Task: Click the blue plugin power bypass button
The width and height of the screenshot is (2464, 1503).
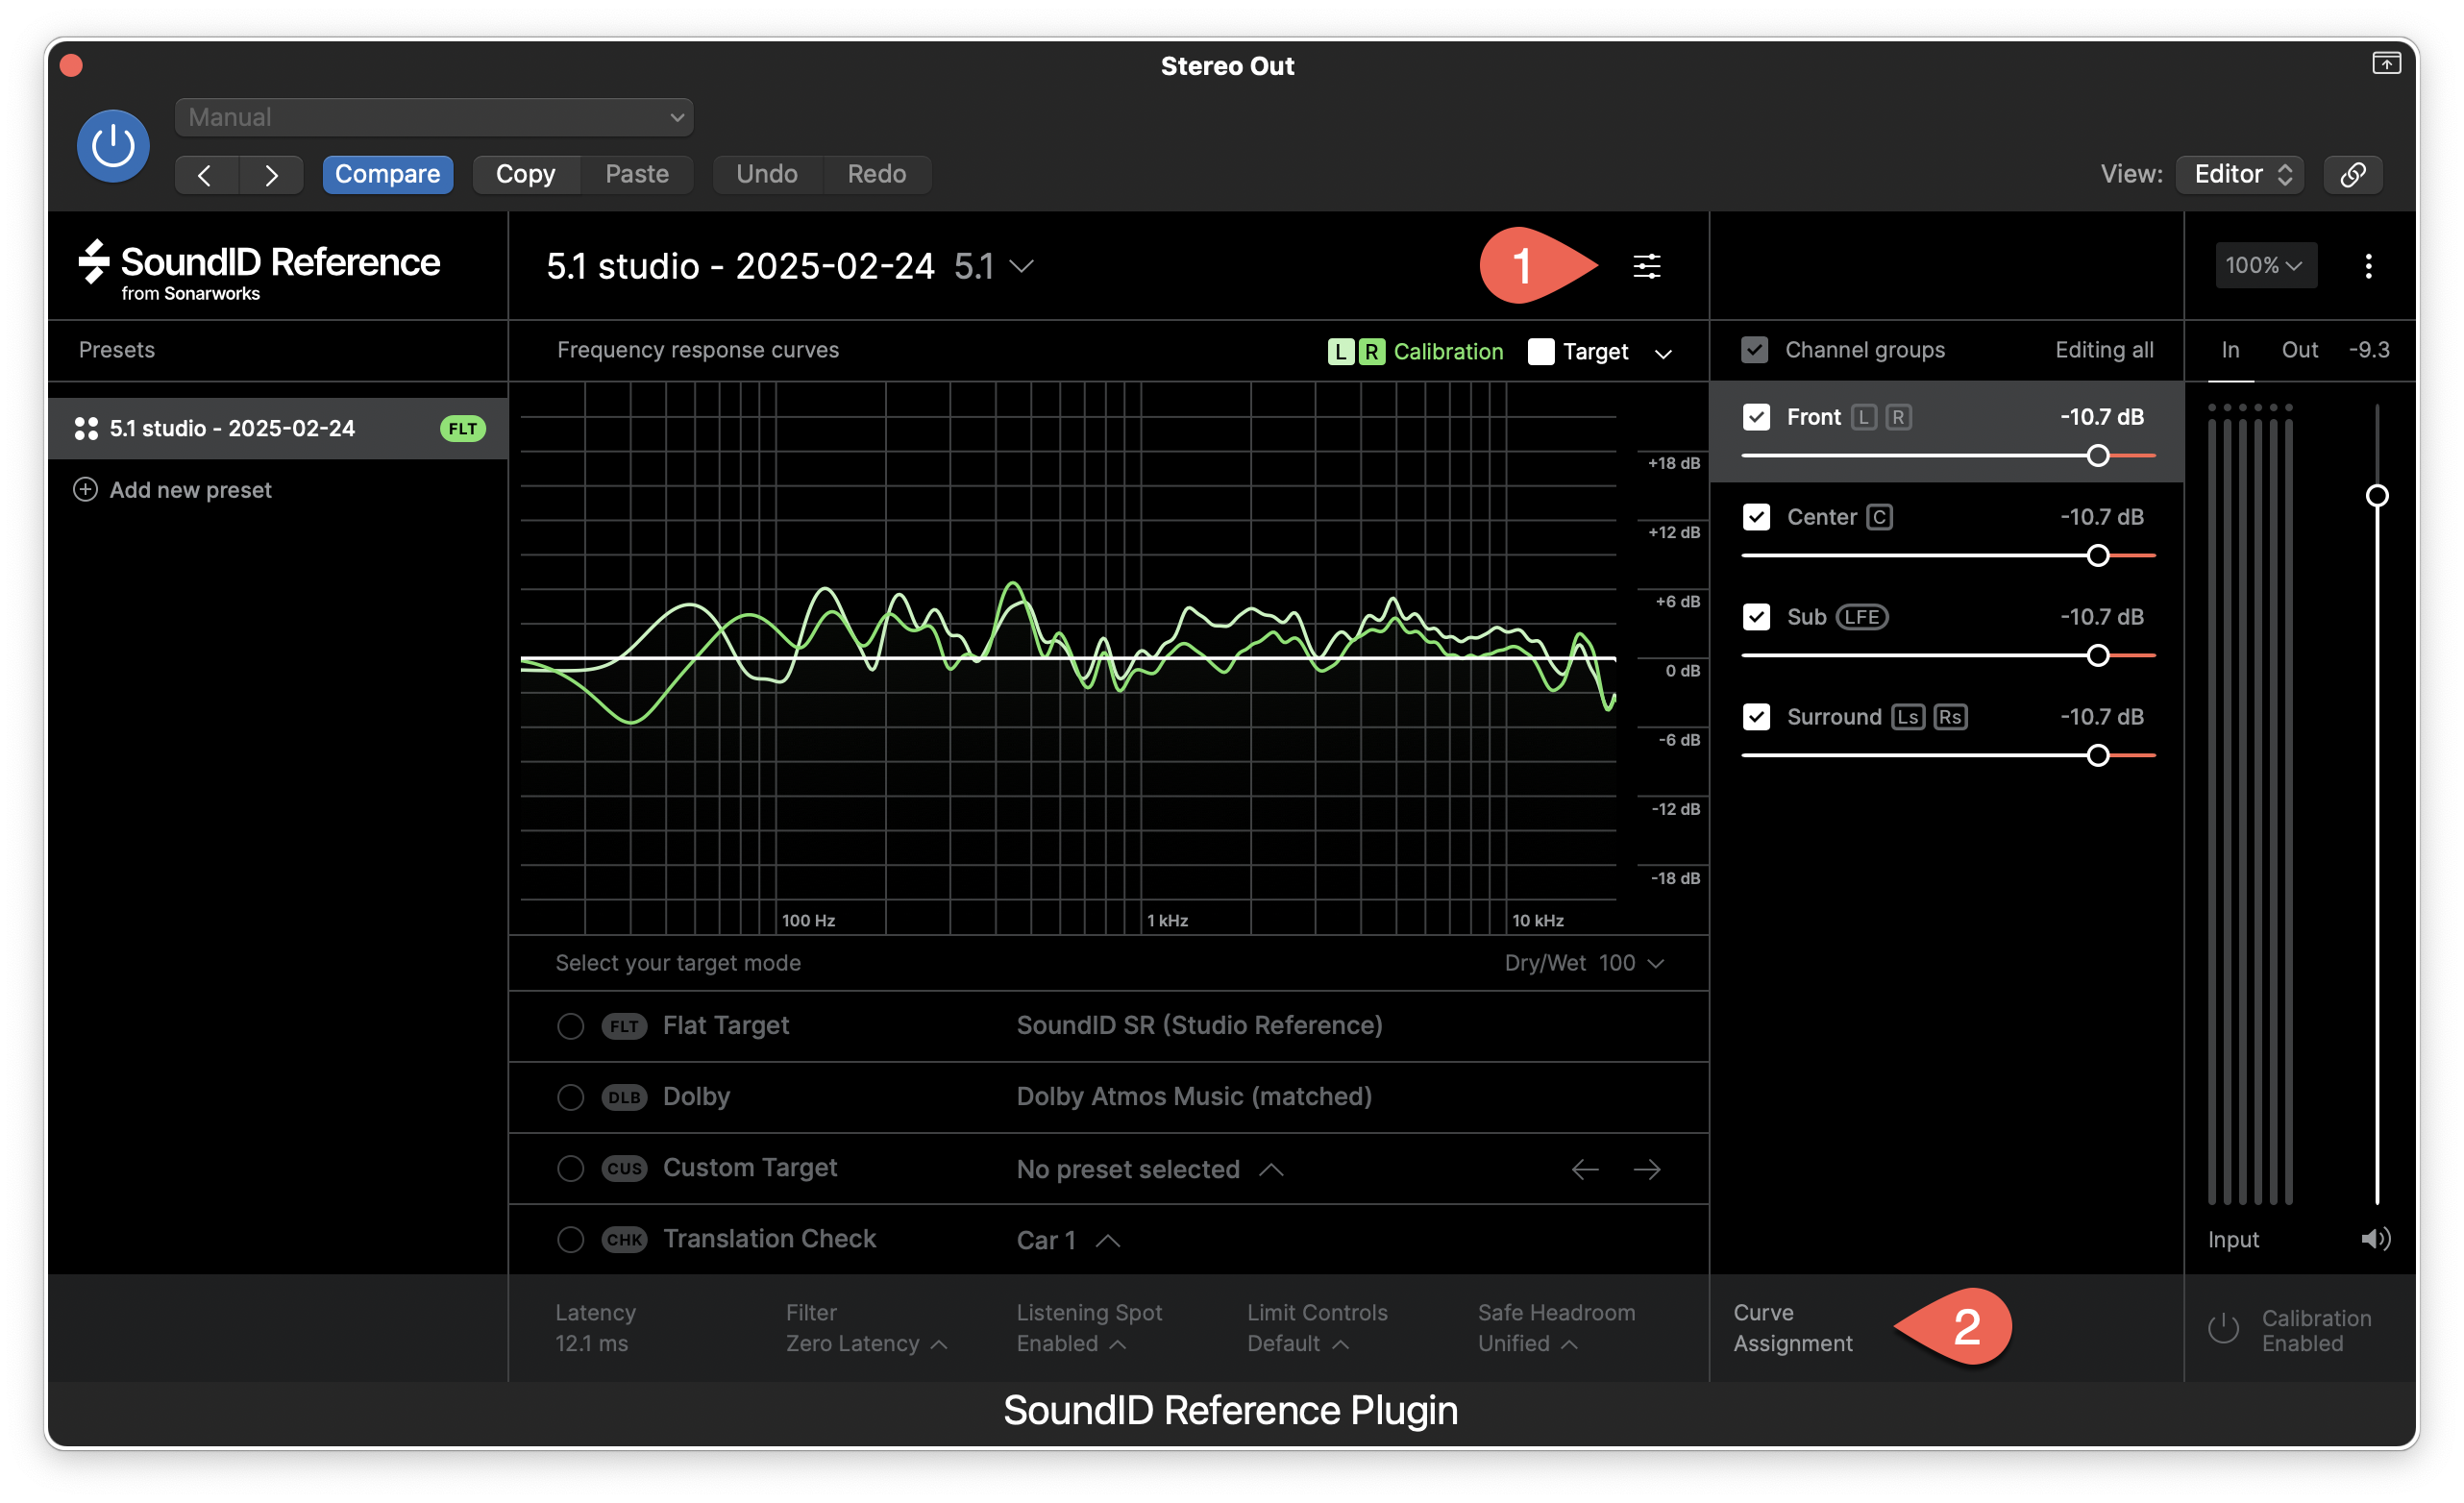Action: click(x=113, y=146)
